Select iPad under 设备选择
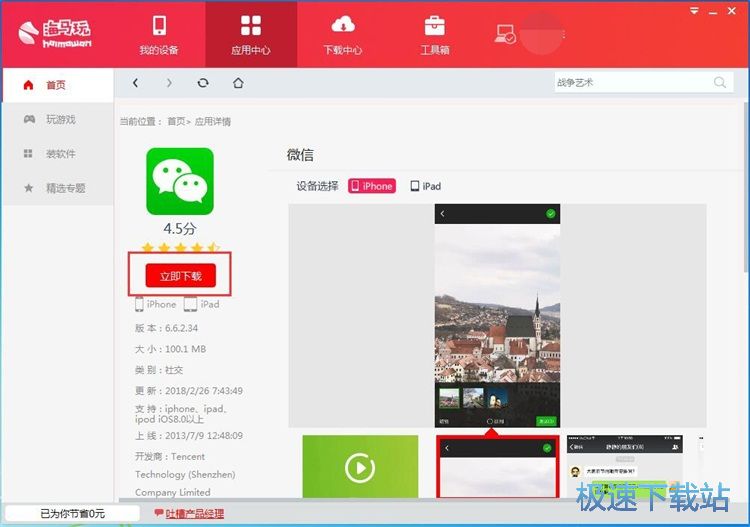Screen dimensions: 750x527 click(x=426, y=186)
